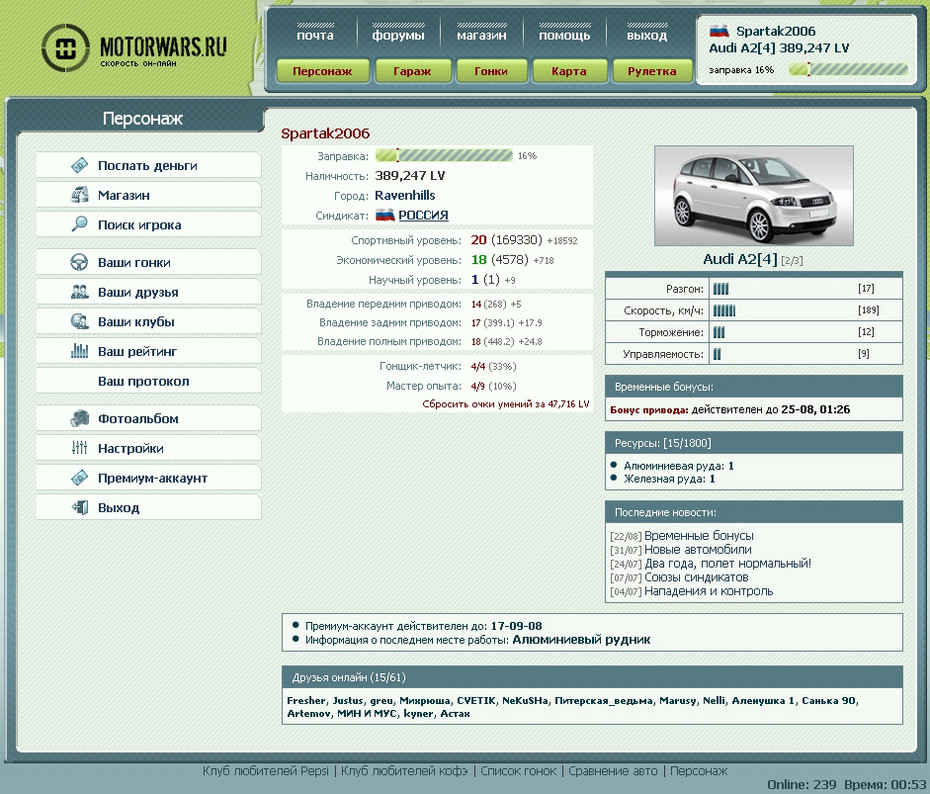Open the форумы top menu
This screenshot has height=794, width=930.
point(398,35)
